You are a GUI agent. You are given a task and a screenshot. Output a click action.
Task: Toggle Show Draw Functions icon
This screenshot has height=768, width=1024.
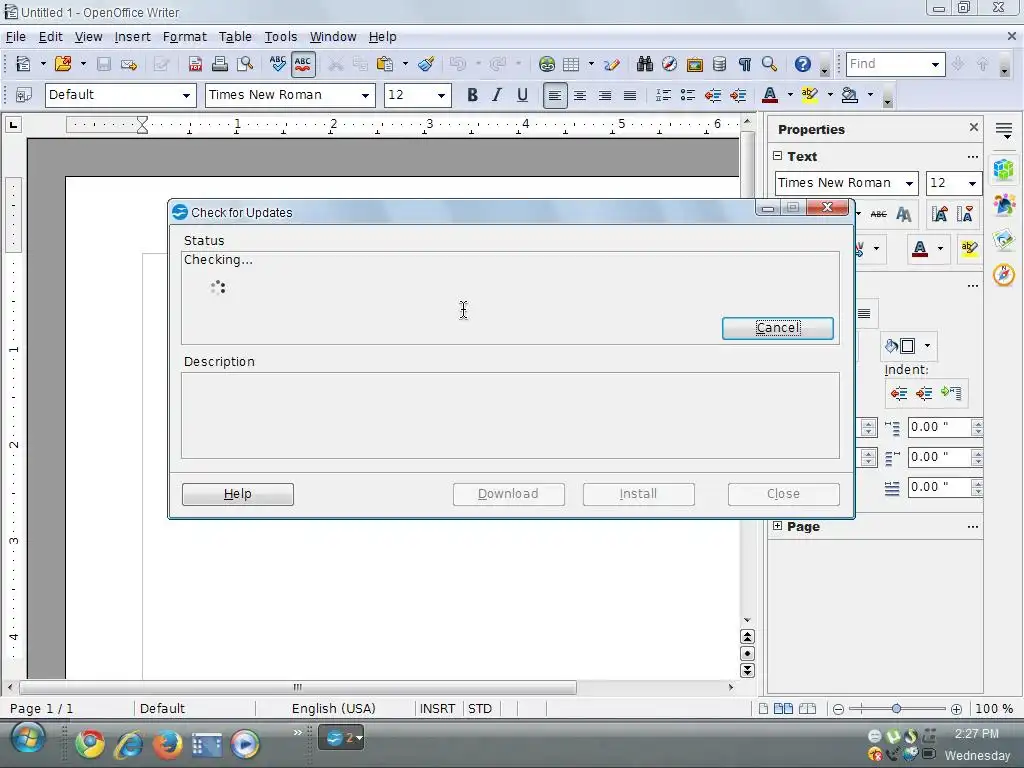(x=612, y=64)
